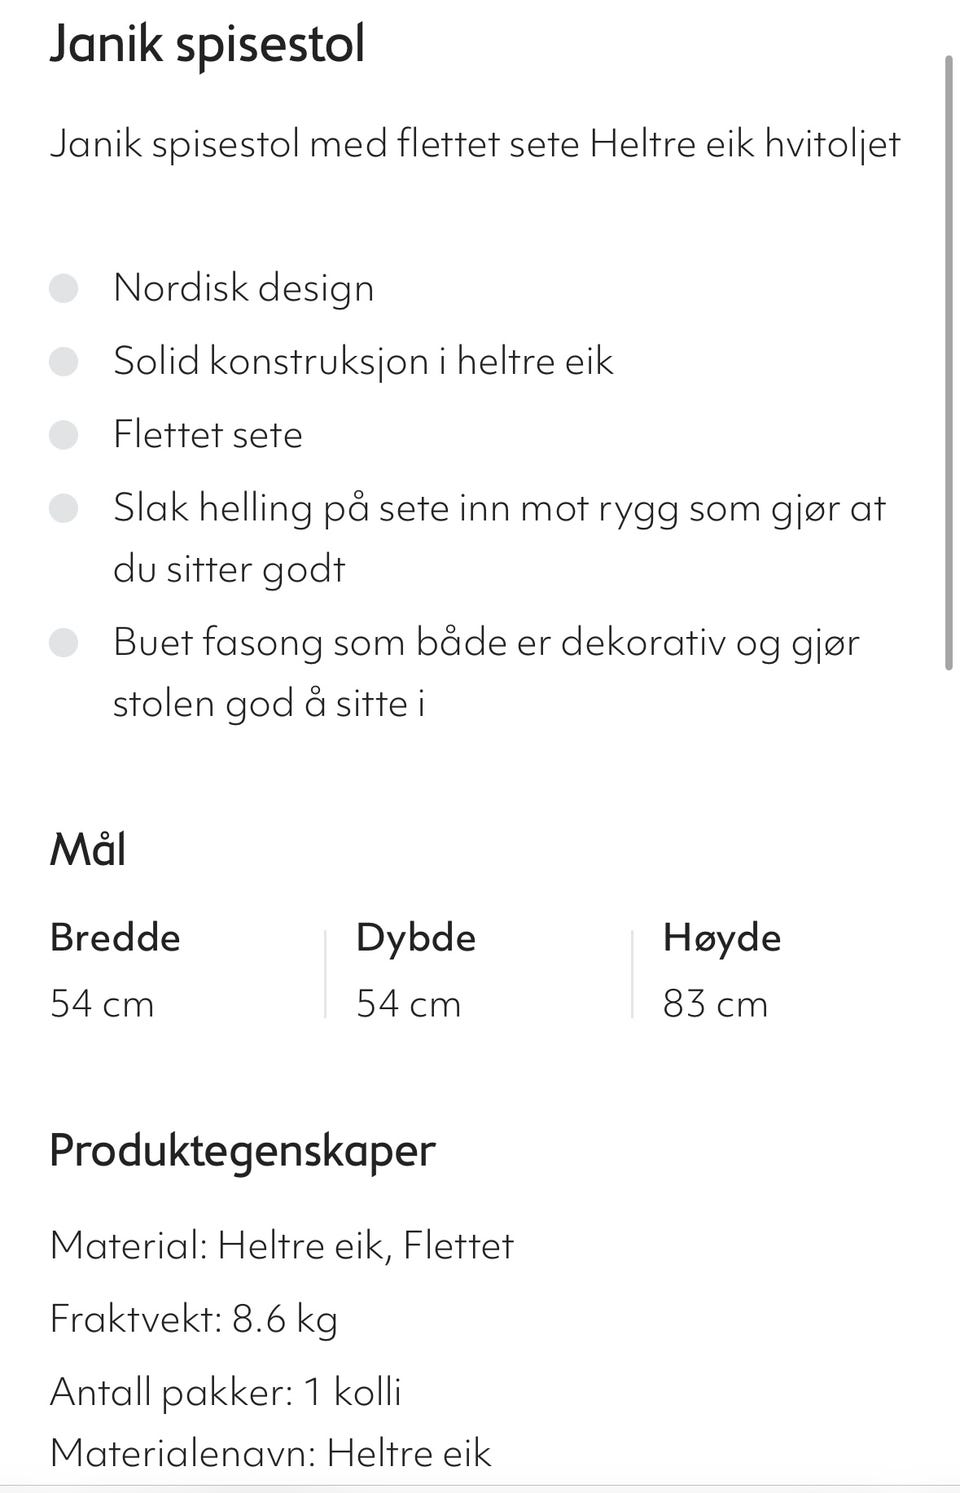Click the Fraktvekt: 8.6 kg line

click(x=193, y=1319)
